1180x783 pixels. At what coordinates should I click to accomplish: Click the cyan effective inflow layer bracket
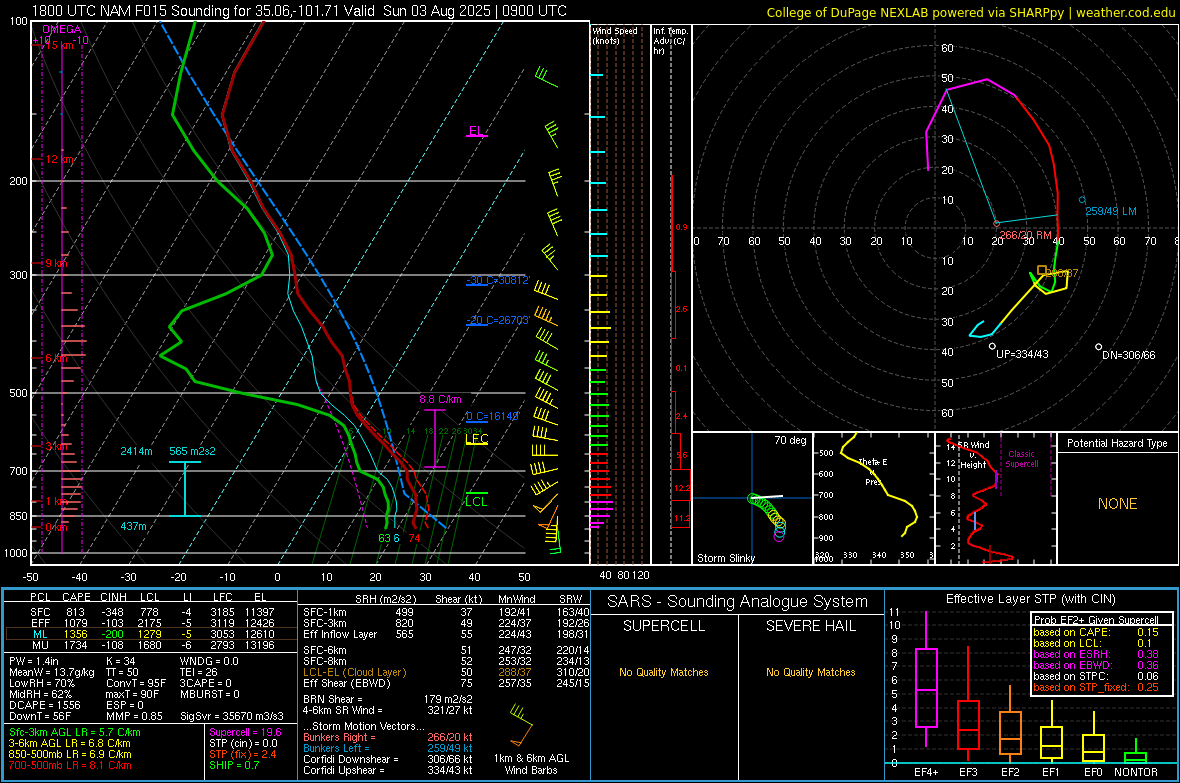tap(184, 489)
